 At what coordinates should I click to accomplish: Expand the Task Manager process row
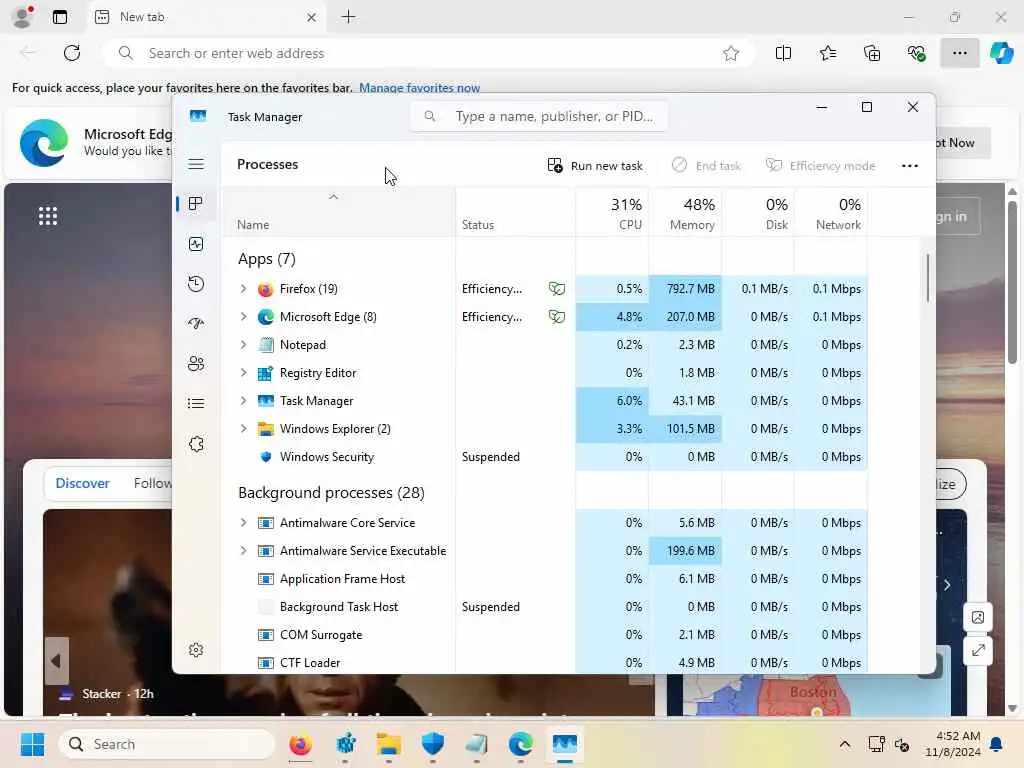[x=243, y=401]
